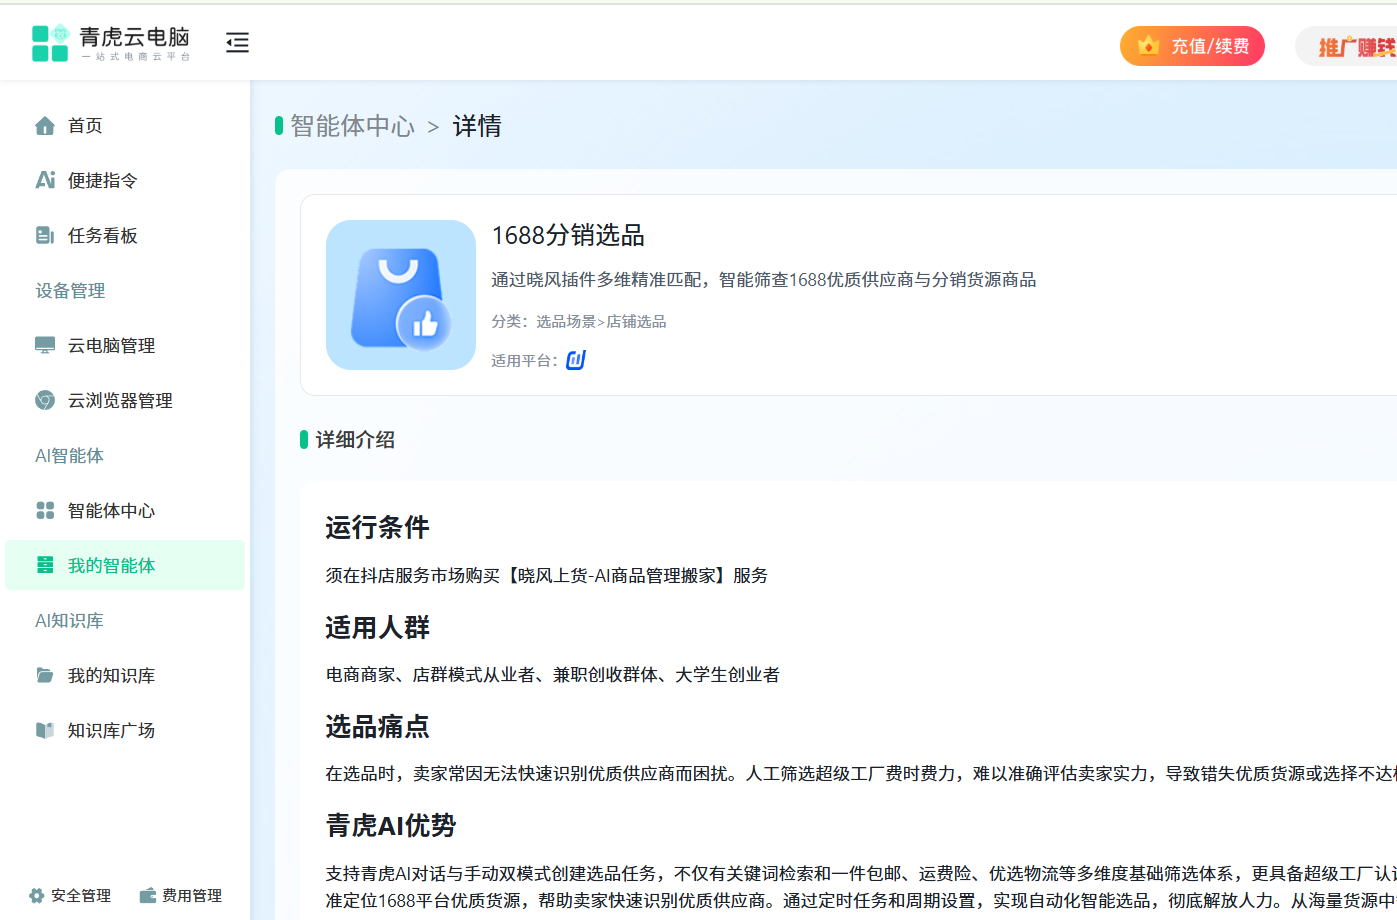Image resolution: width=1397 pixels, height=920 pixels.
Task: Click the 1688分销选品 title
Action: [568, 235]
